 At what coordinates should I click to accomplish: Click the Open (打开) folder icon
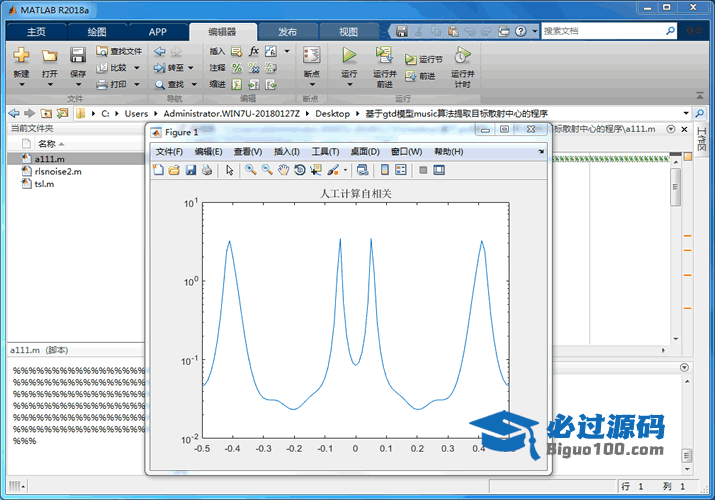tap(50, 56)
